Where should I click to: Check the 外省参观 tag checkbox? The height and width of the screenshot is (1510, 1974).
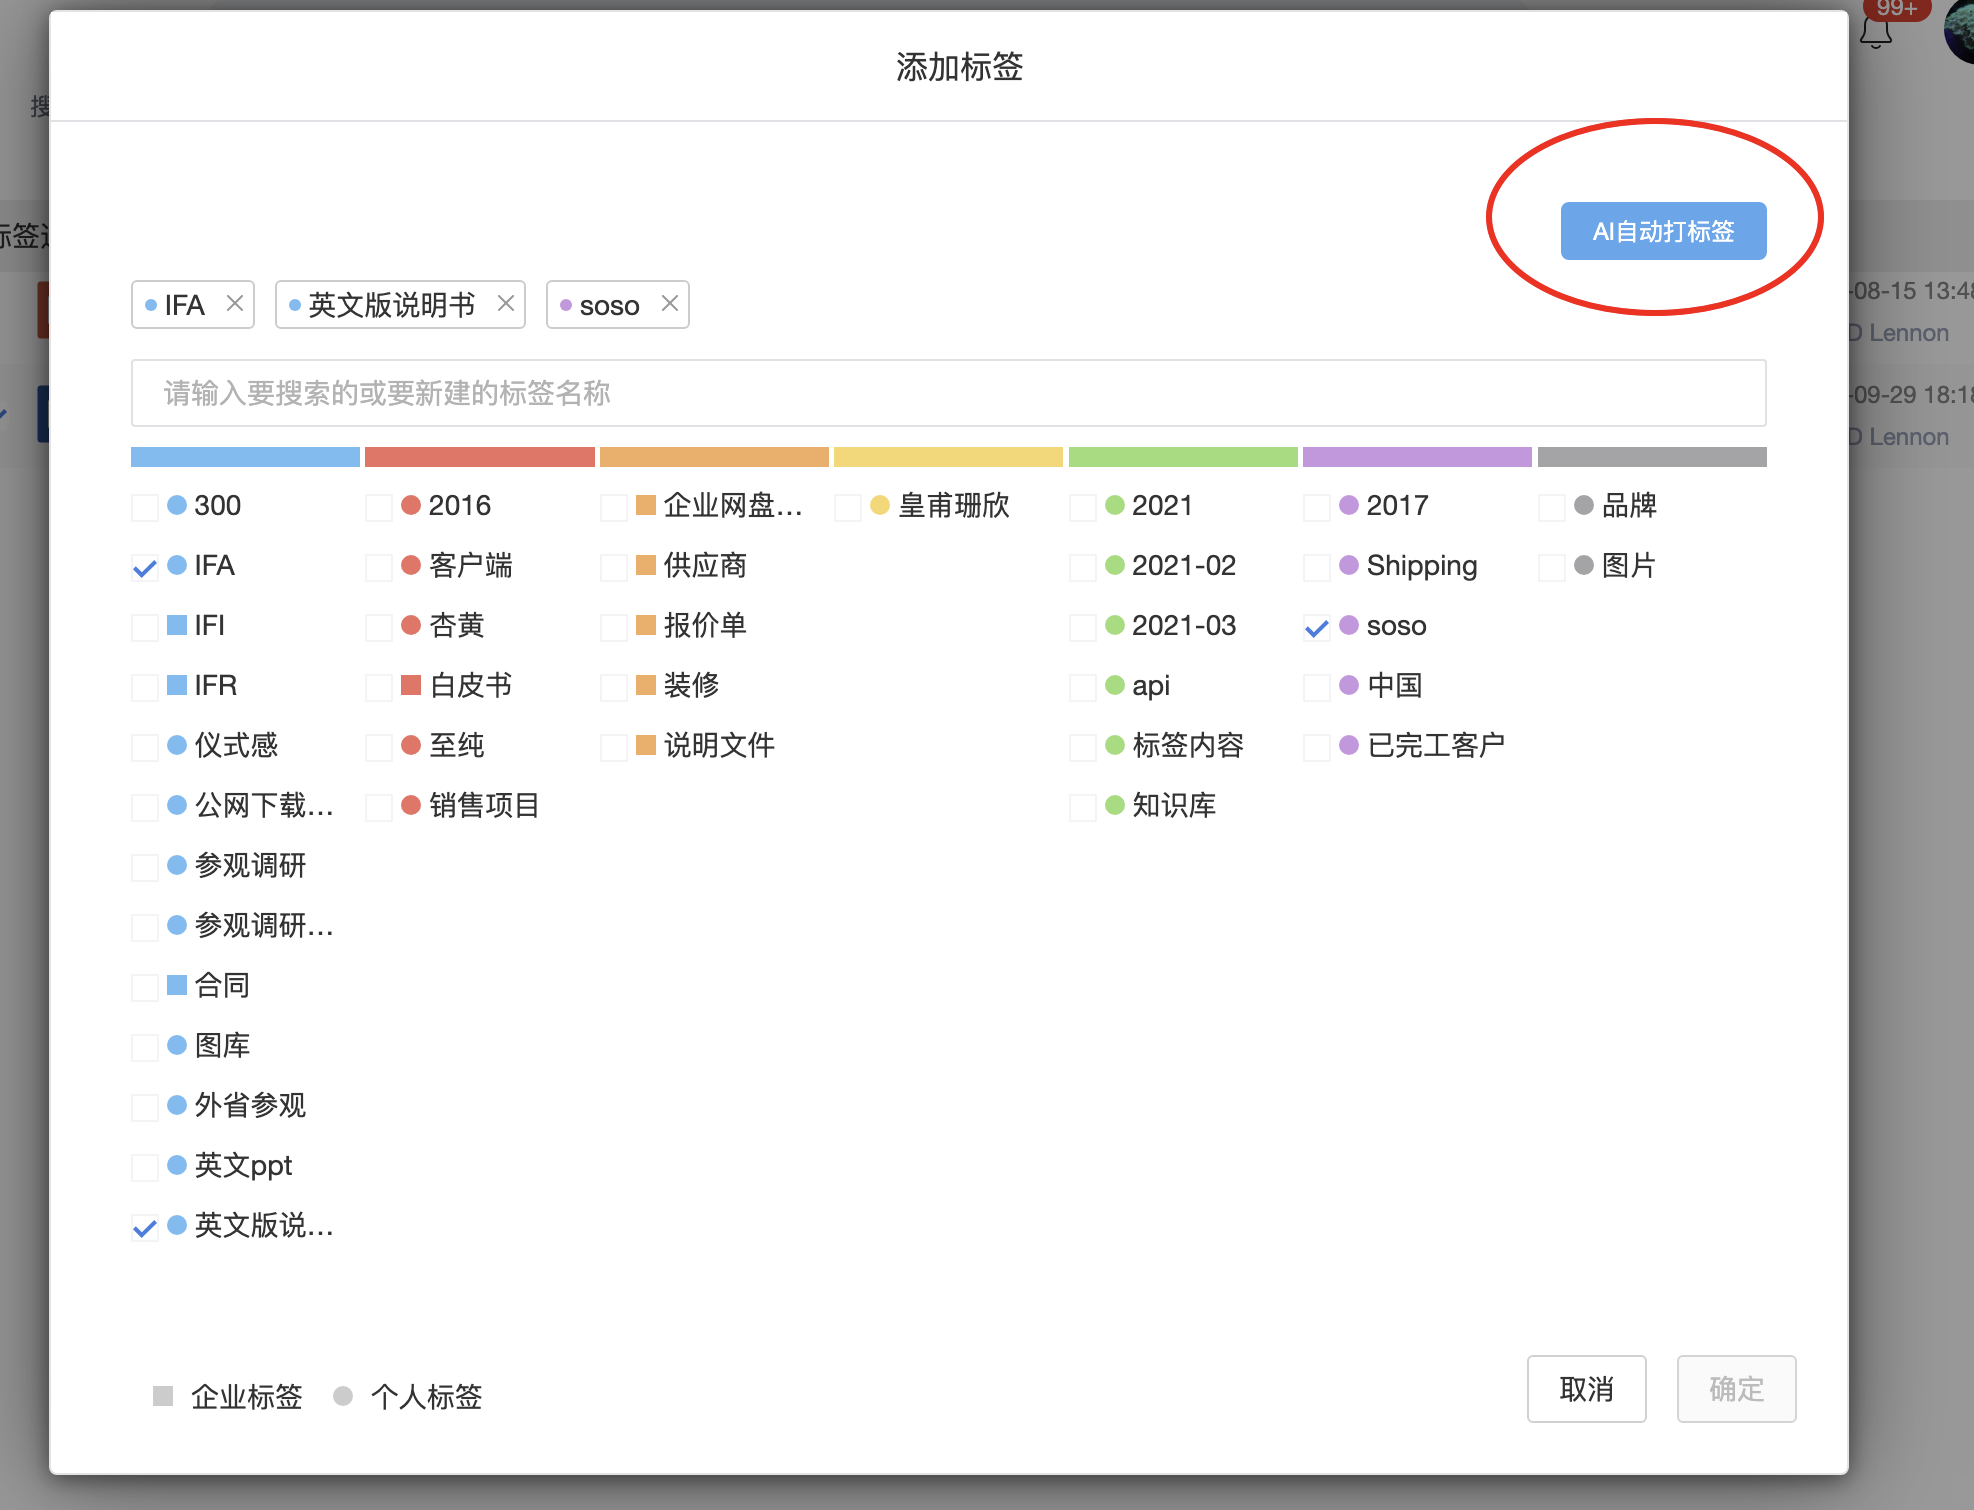[x=145, y=1107]
